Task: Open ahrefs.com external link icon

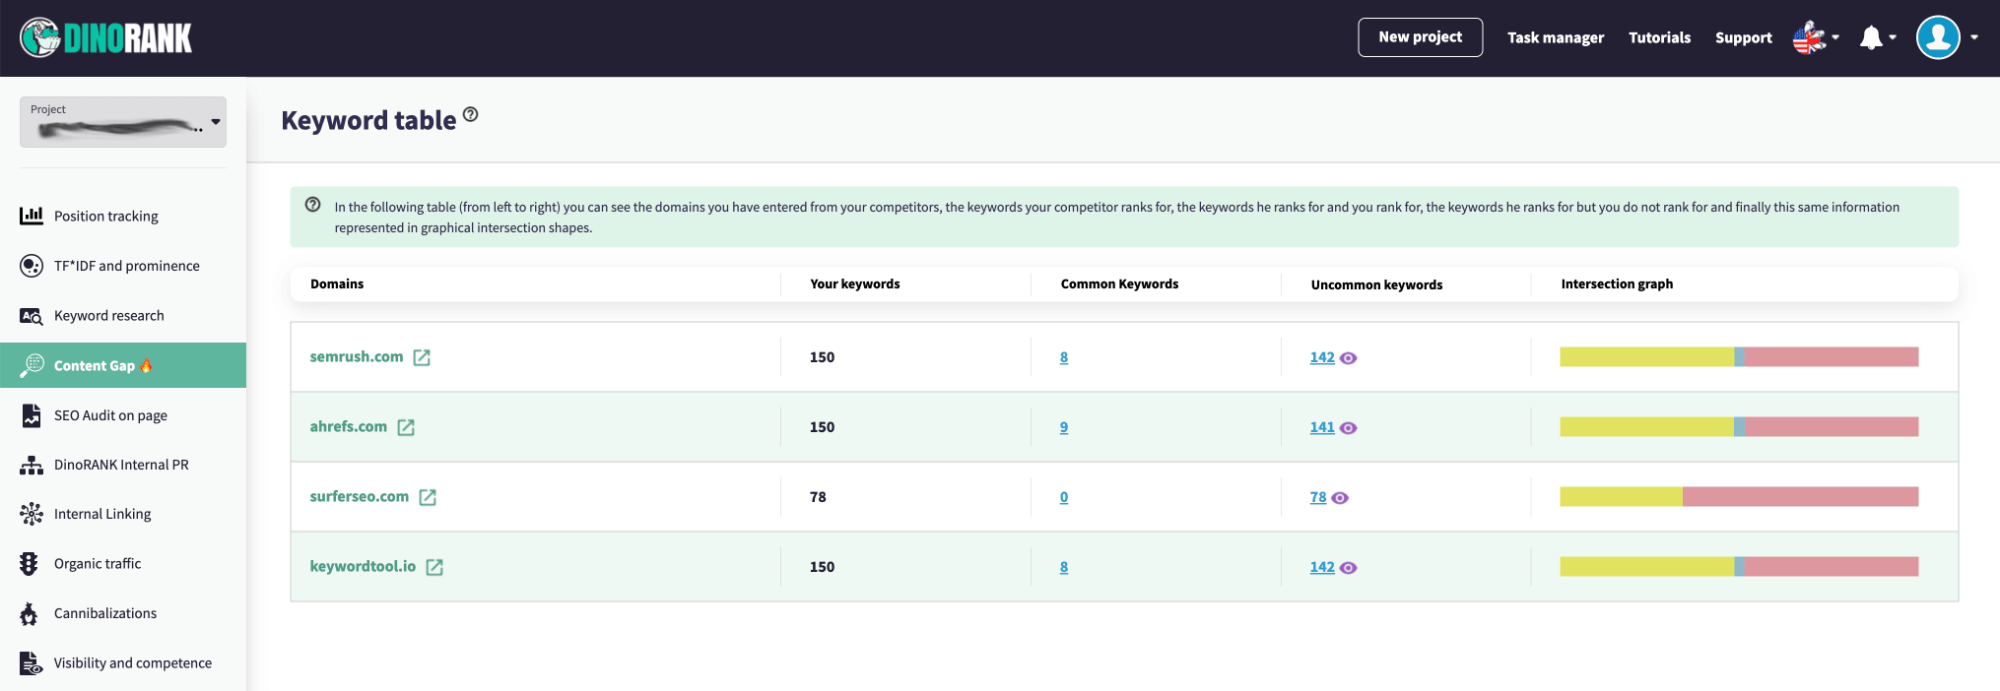Action: tap(406, 427)
